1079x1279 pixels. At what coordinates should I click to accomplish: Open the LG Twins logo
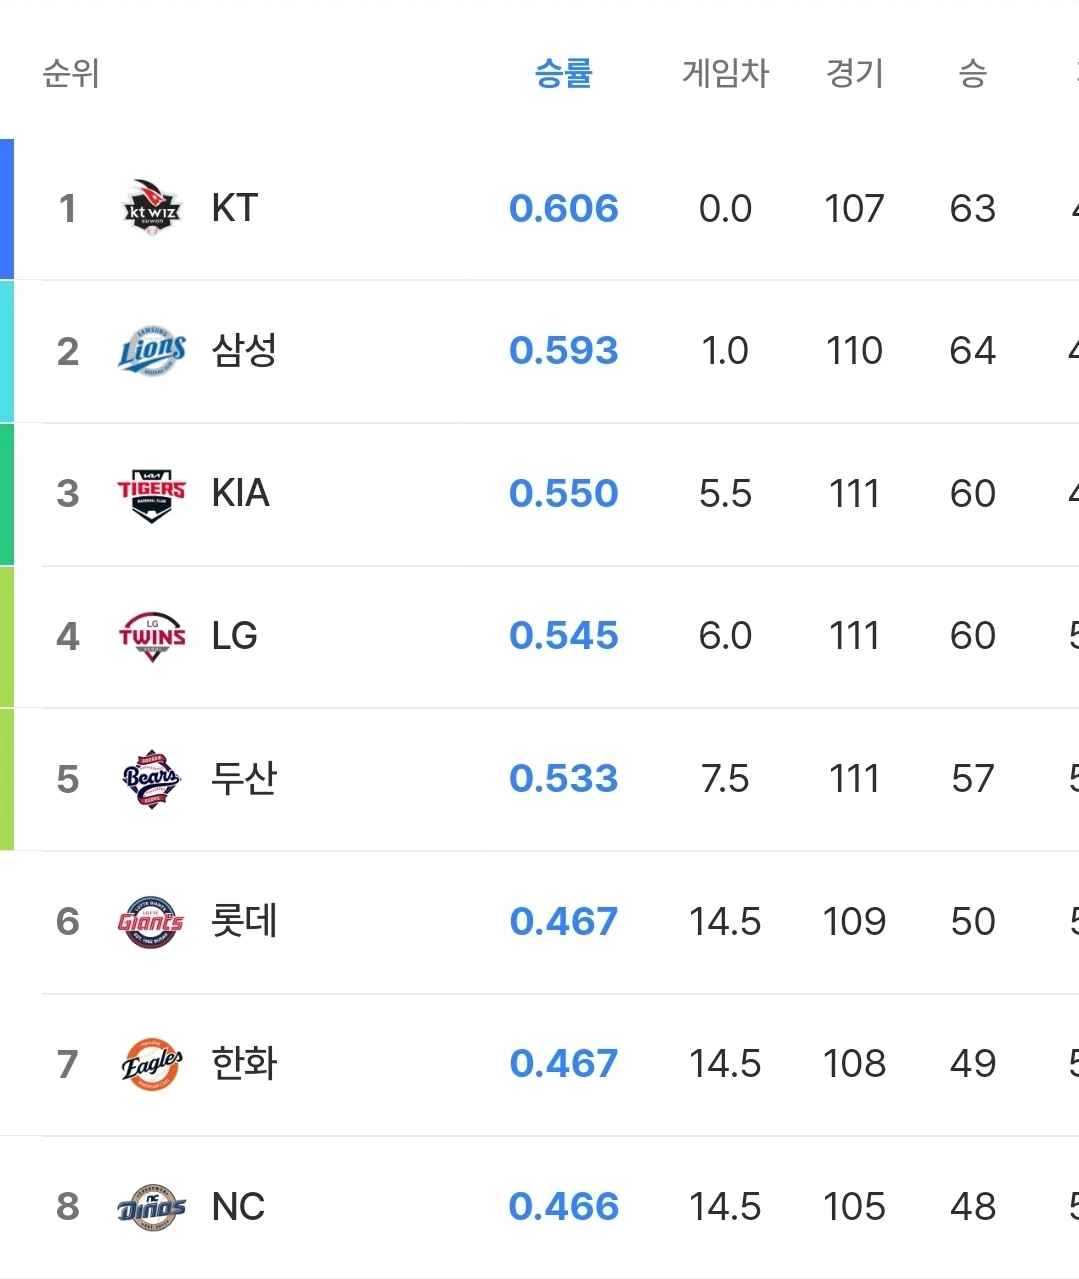pos(152,636)
